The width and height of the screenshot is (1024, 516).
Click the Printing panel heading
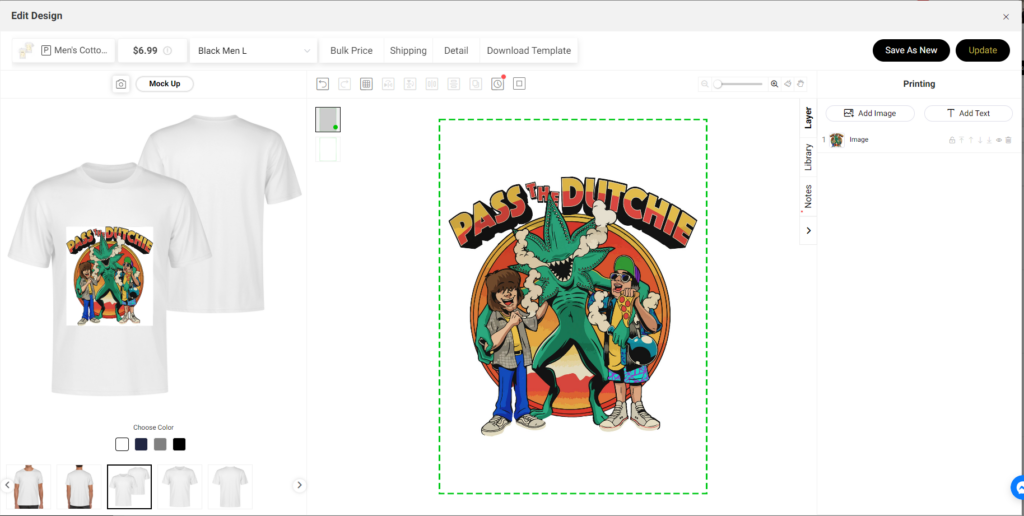919,84
